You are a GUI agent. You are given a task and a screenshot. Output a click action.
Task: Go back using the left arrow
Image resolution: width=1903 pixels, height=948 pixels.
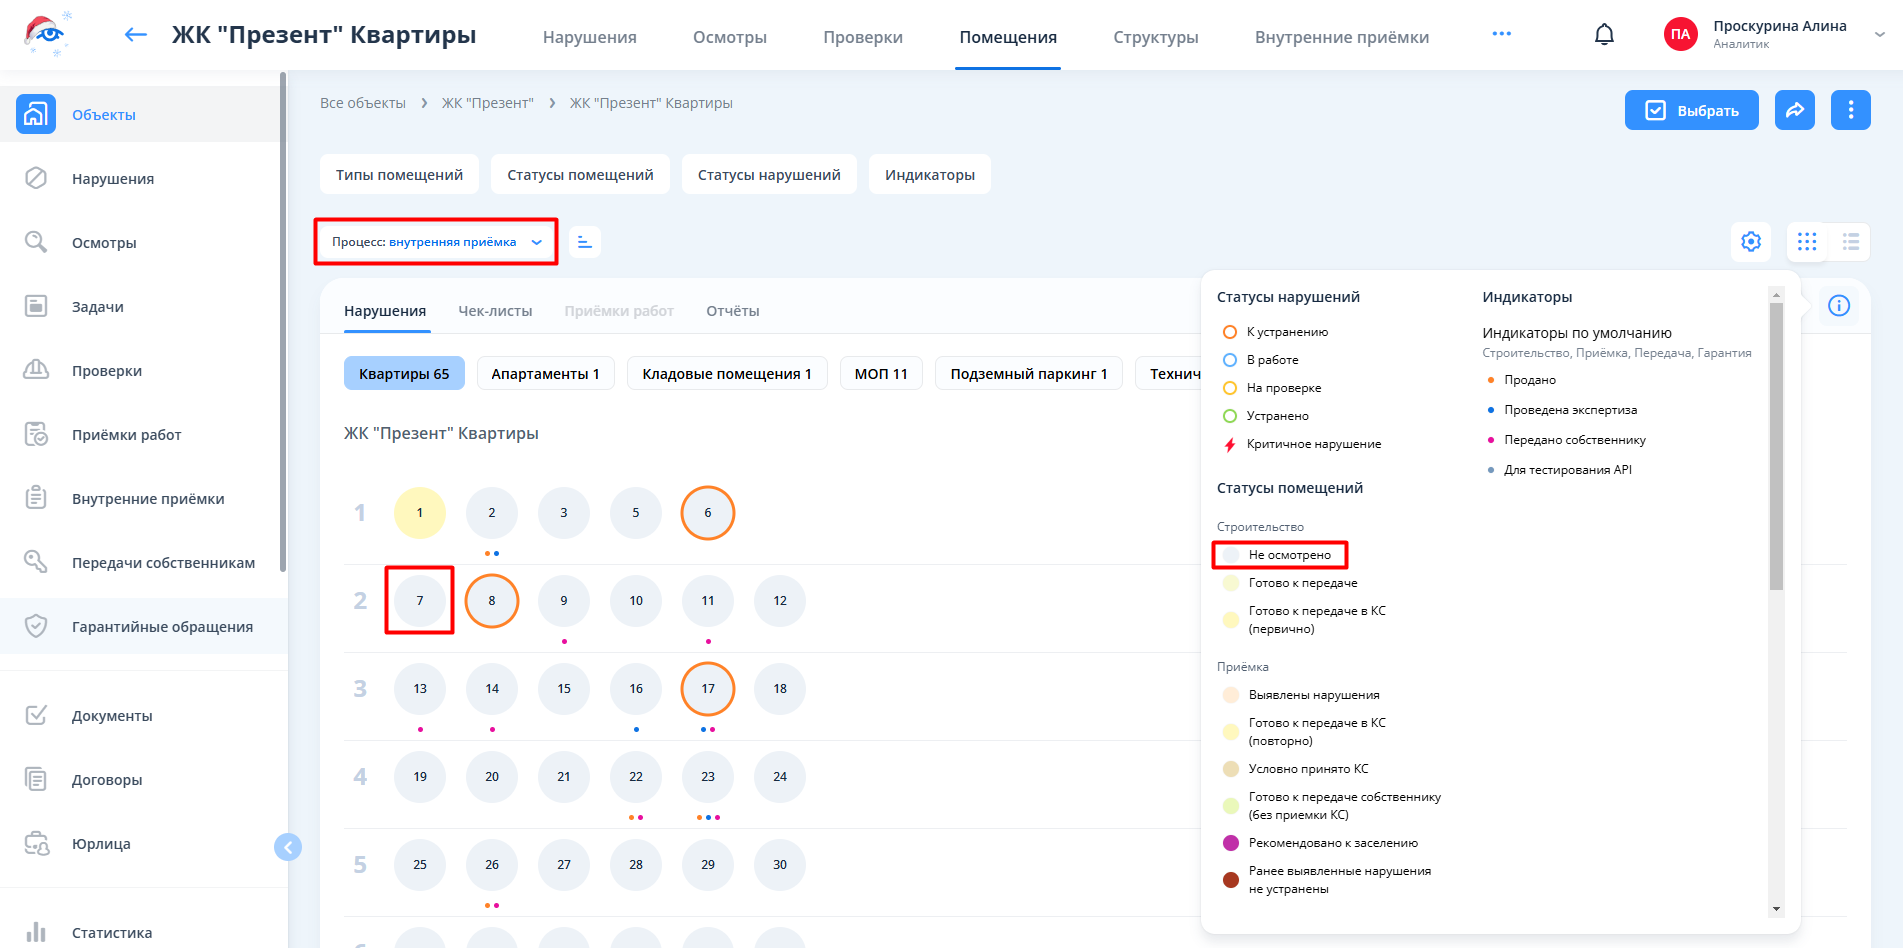coord(136,35)
